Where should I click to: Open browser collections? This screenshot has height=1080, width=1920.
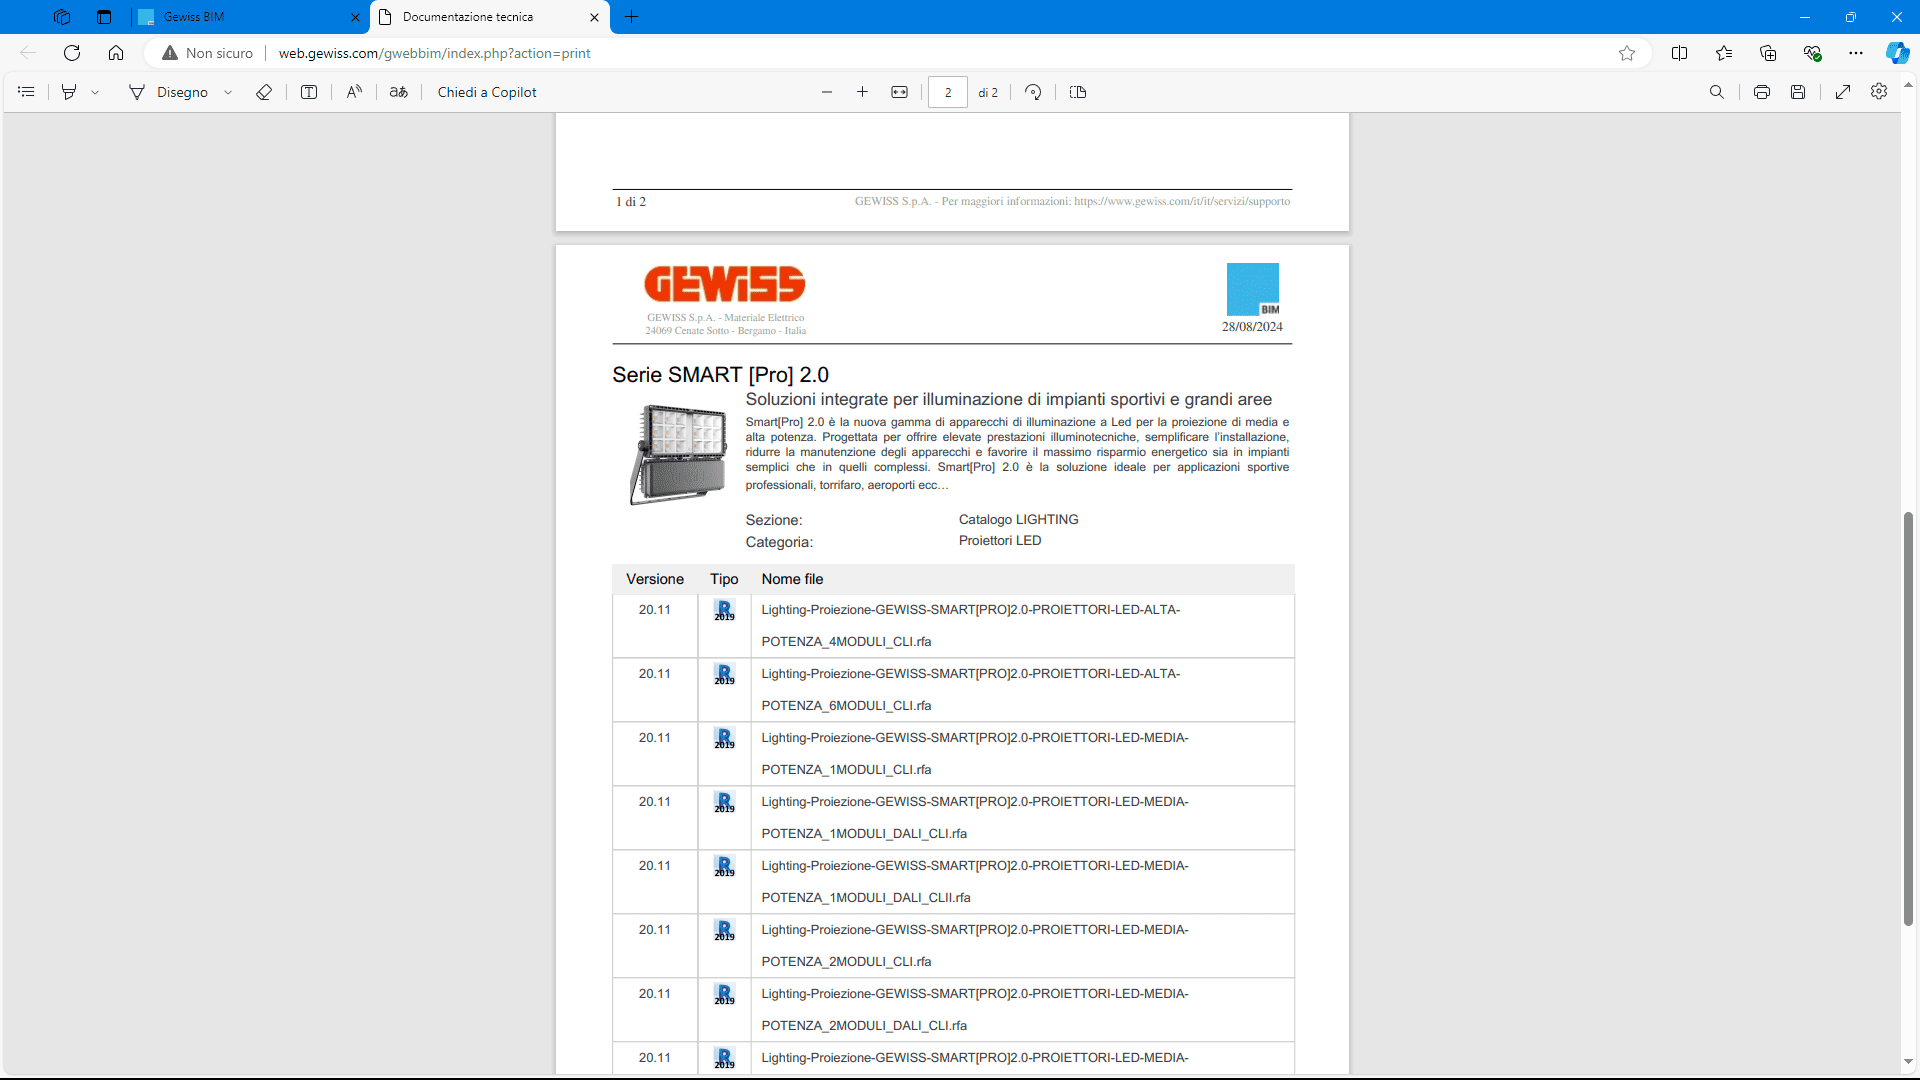[x=1768, y=53]
